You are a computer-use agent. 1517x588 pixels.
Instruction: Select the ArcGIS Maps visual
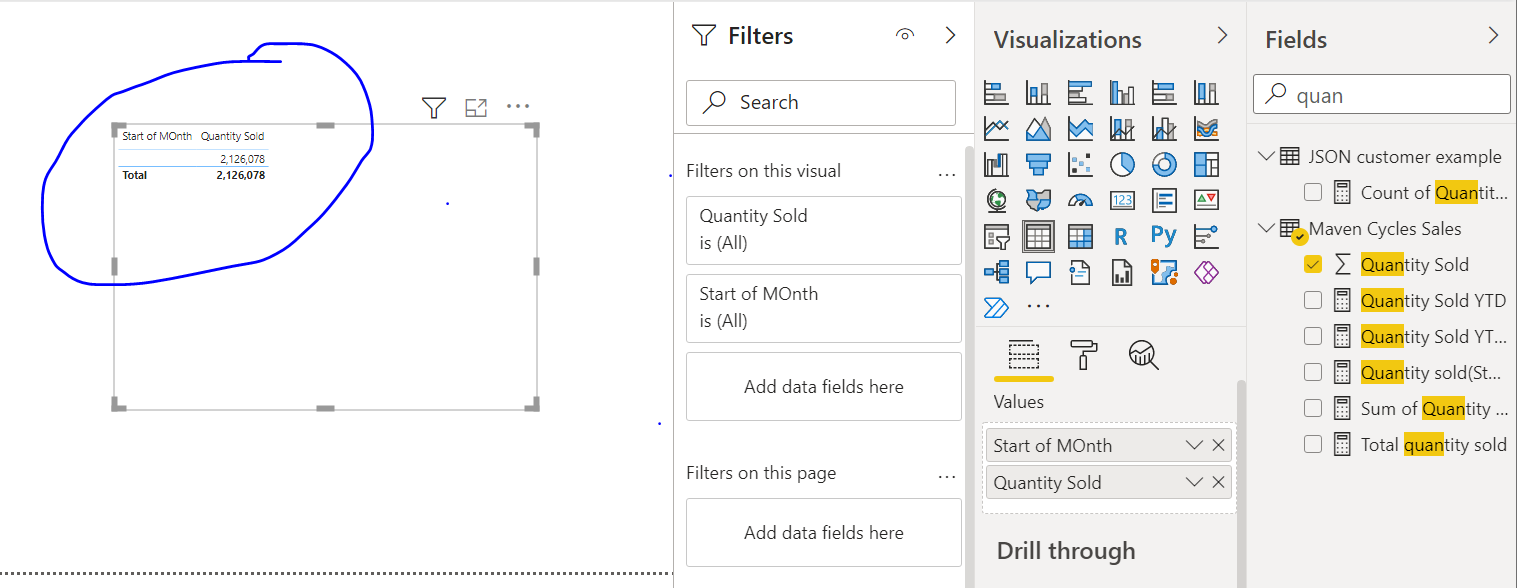(x=1164, y=271)
